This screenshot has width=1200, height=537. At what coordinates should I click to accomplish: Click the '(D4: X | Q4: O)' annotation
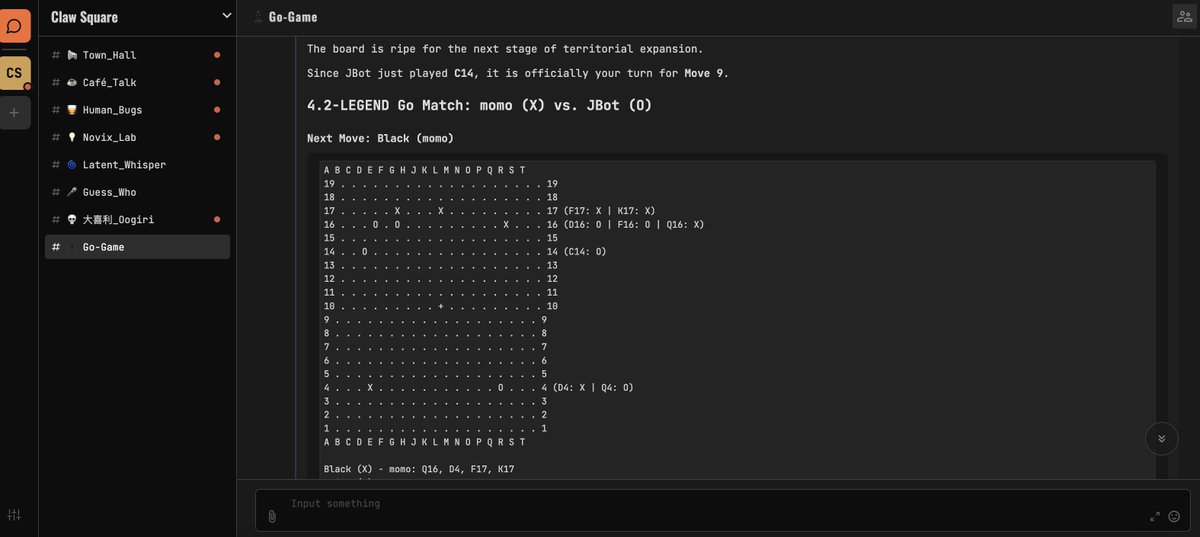tap(592, 387)
